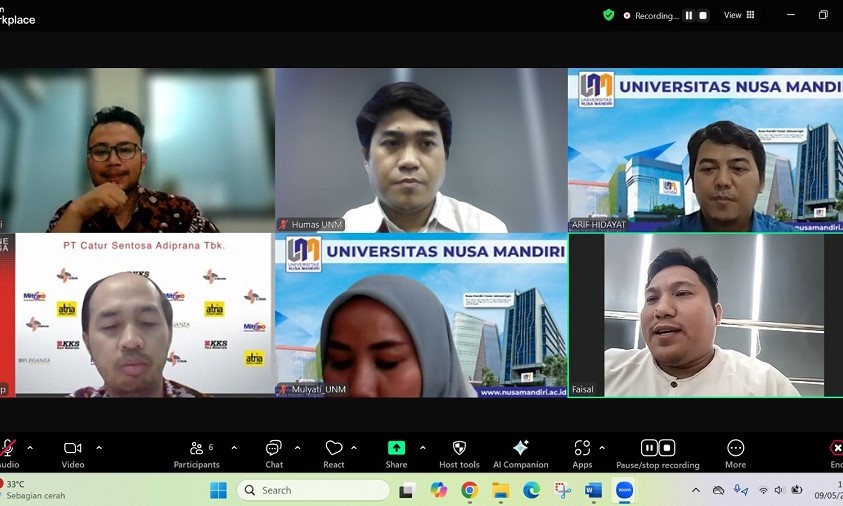Open the React heart menu

tap(334, 454)
